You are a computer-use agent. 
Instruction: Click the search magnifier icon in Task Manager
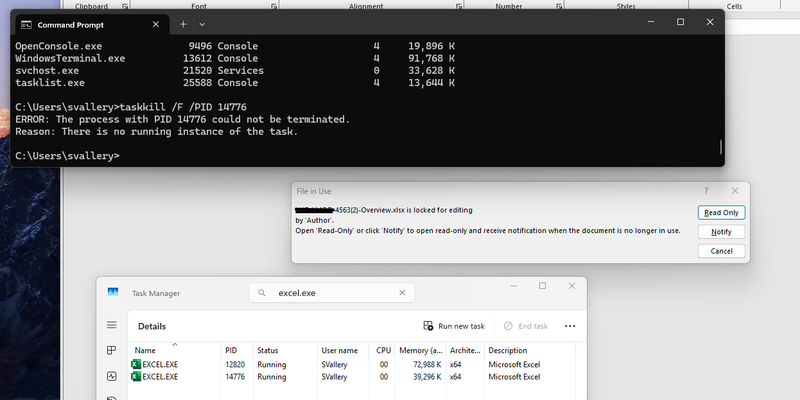(262, 293)
